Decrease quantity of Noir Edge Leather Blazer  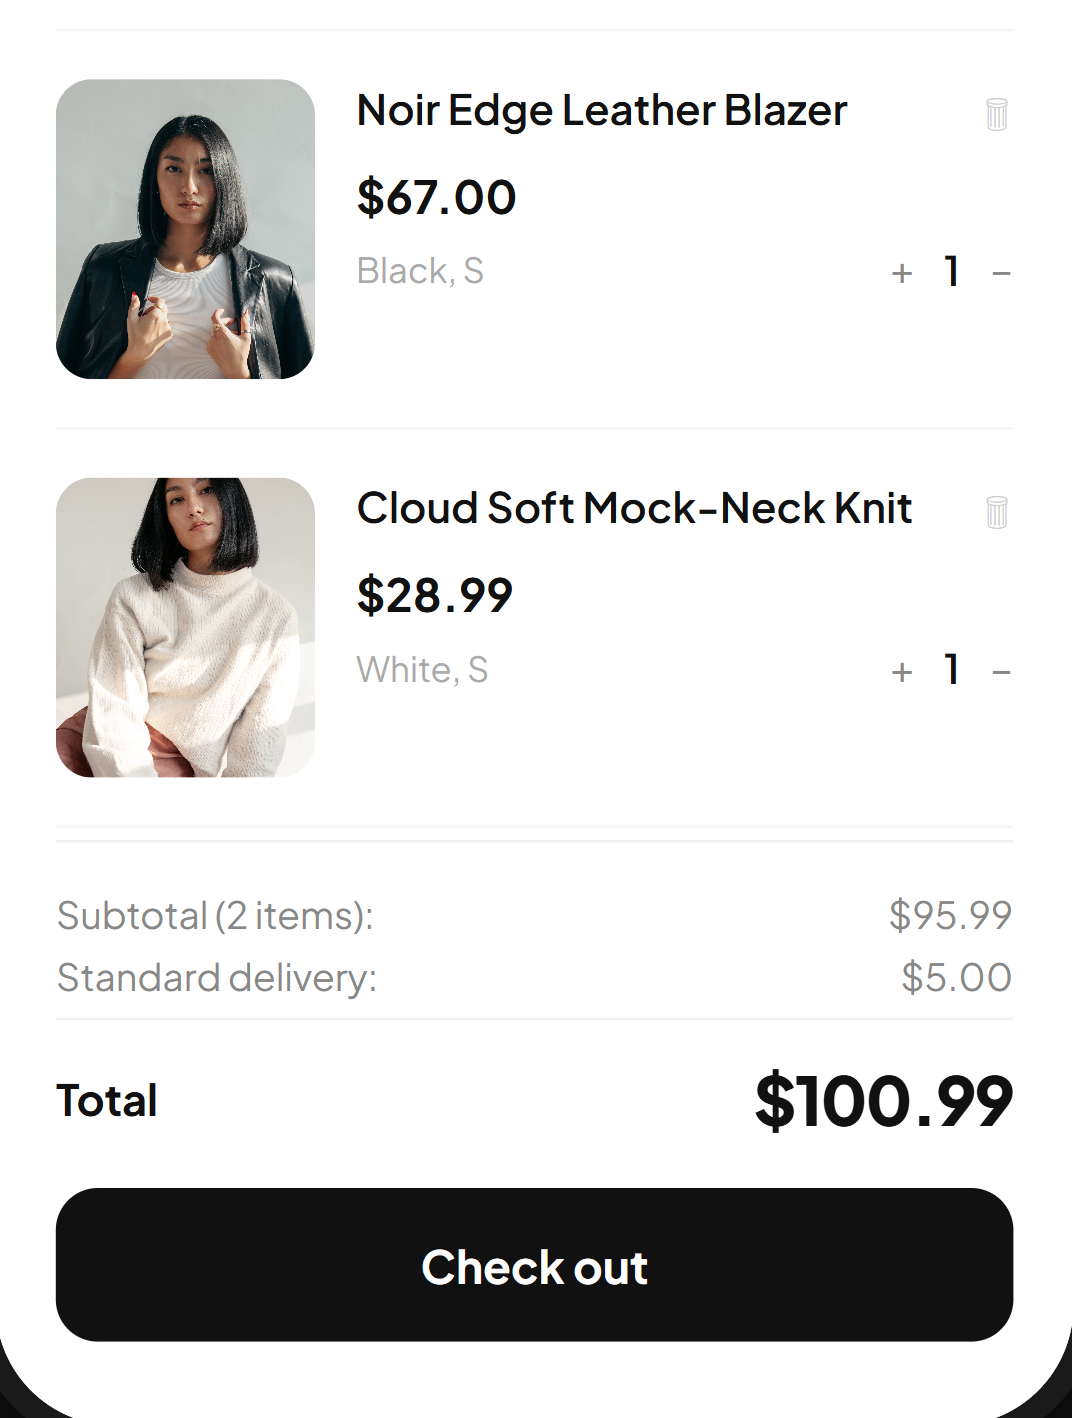pos(1000,272)
